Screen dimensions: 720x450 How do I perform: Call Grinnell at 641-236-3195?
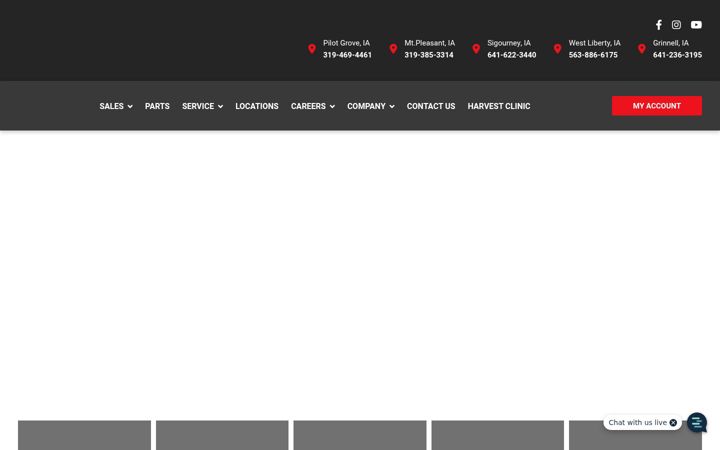click(677, 55)
